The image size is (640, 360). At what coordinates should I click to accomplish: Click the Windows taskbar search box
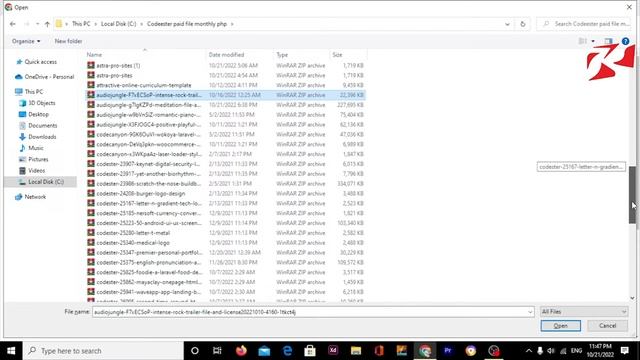point(103,351)
